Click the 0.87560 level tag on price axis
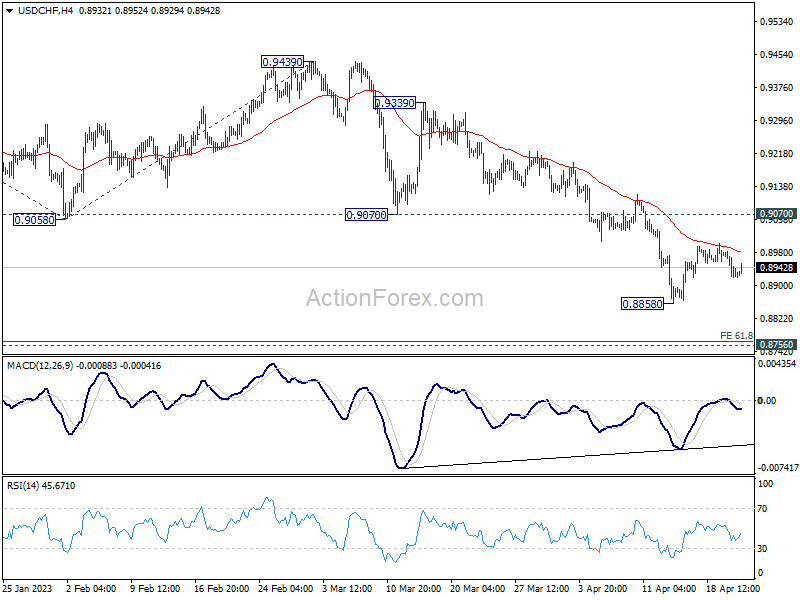The width and height of the screenshot is (800, 600). (776, 345)
